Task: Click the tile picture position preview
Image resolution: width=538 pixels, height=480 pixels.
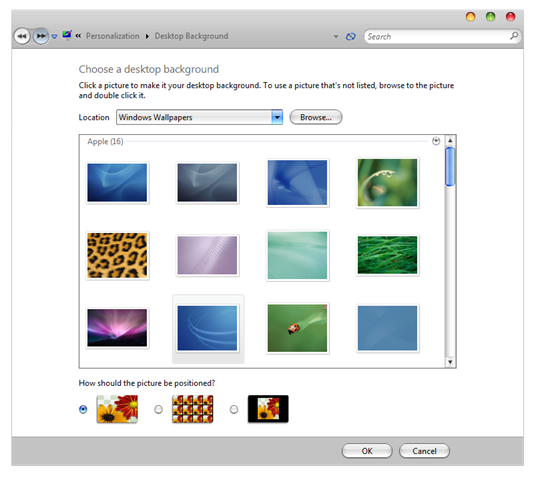Action: coord(192,409)
